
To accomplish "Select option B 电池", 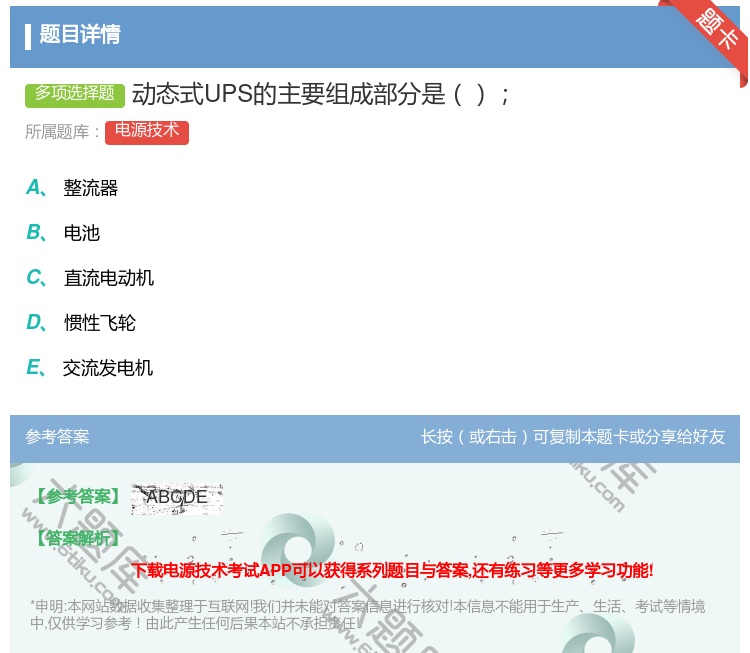I will click(x=63, y=232).
